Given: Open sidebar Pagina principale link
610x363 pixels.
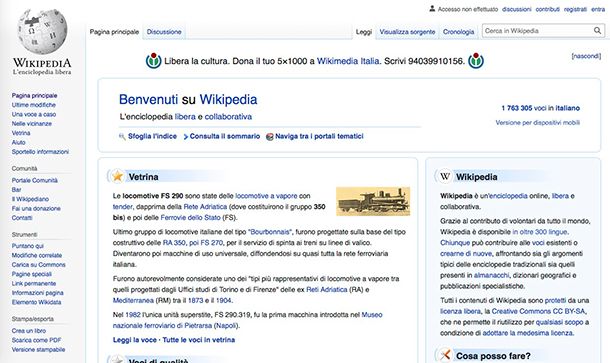Looking at the screenshot, I should 34,95.
